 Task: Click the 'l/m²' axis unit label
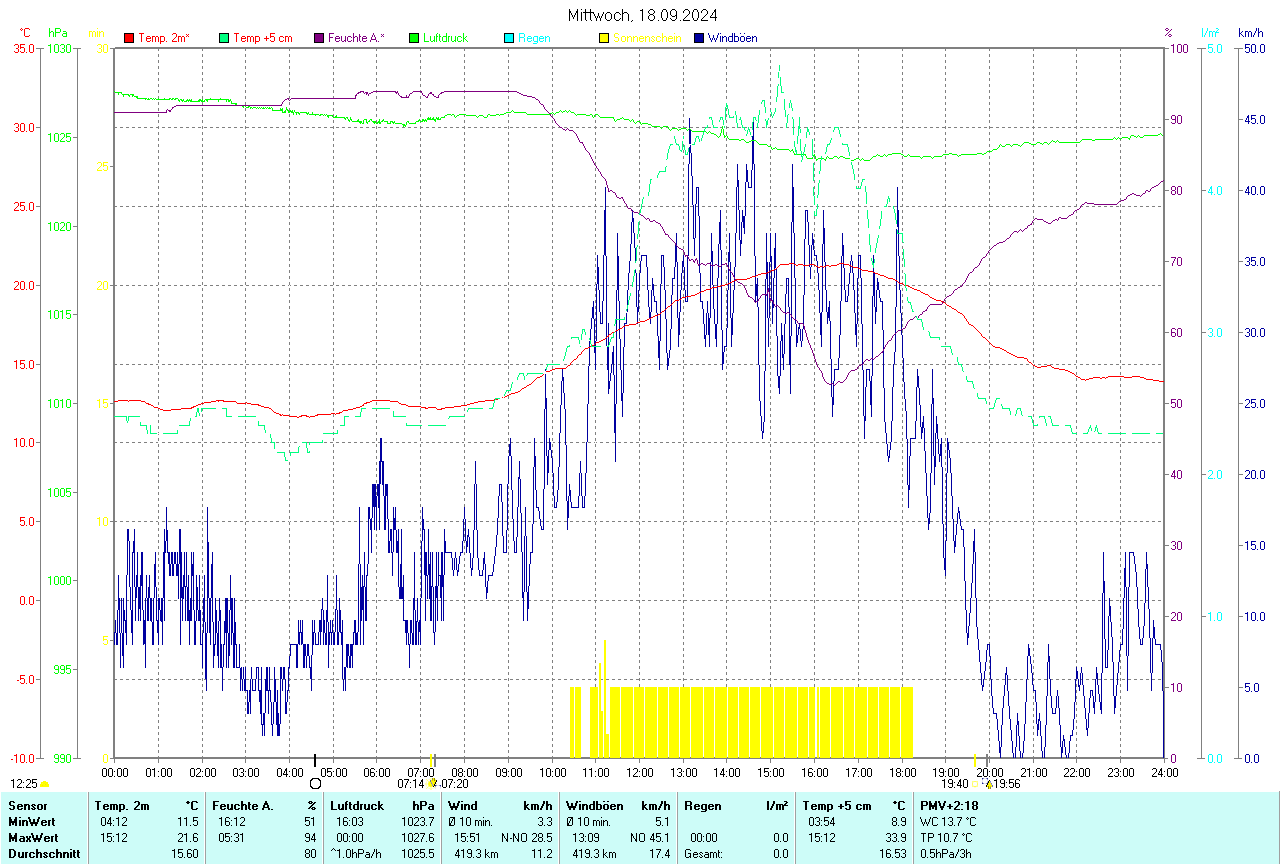[1210, 33]
